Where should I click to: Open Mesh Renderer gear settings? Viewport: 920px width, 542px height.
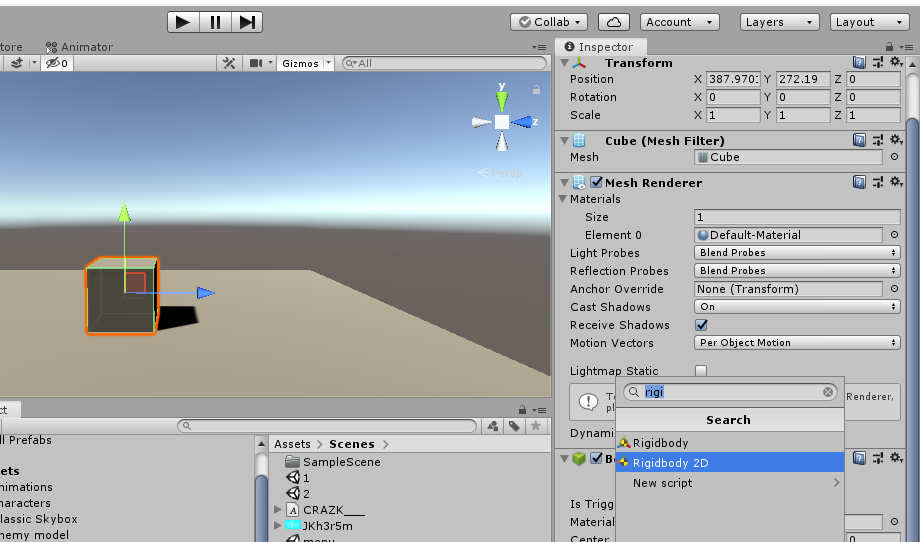pos(896,182)
